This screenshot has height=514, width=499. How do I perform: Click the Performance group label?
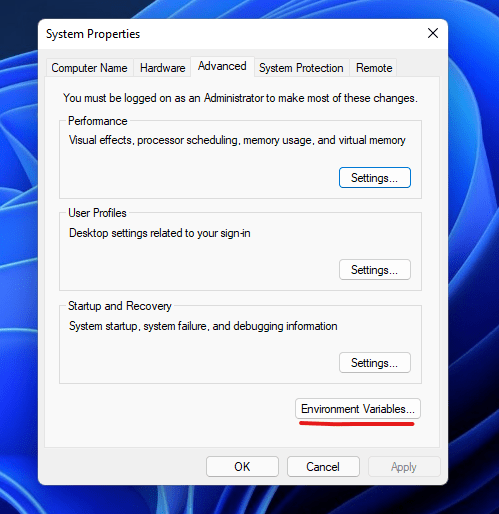point(98,121)
